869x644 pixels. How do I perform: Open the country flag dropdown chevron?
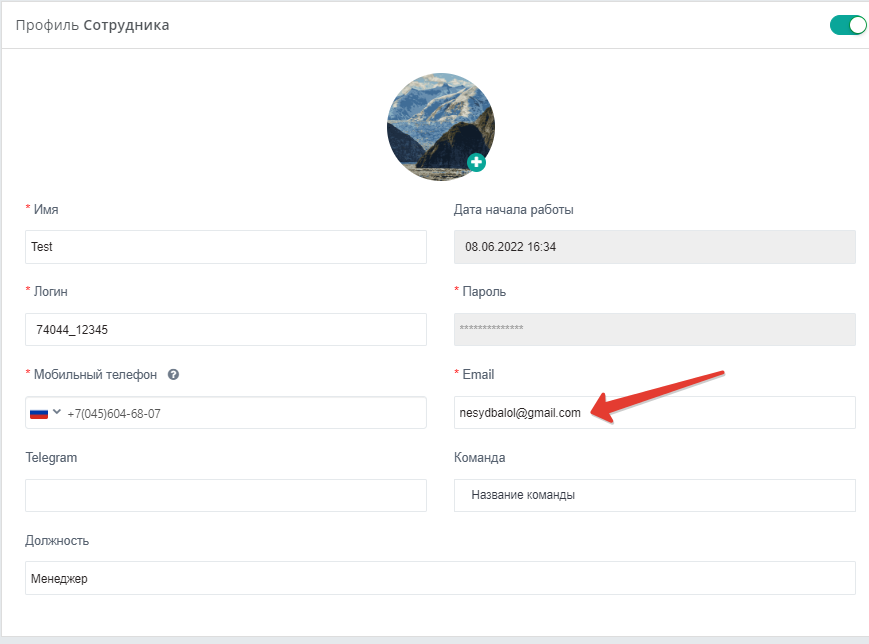click(x=57, y=412)
